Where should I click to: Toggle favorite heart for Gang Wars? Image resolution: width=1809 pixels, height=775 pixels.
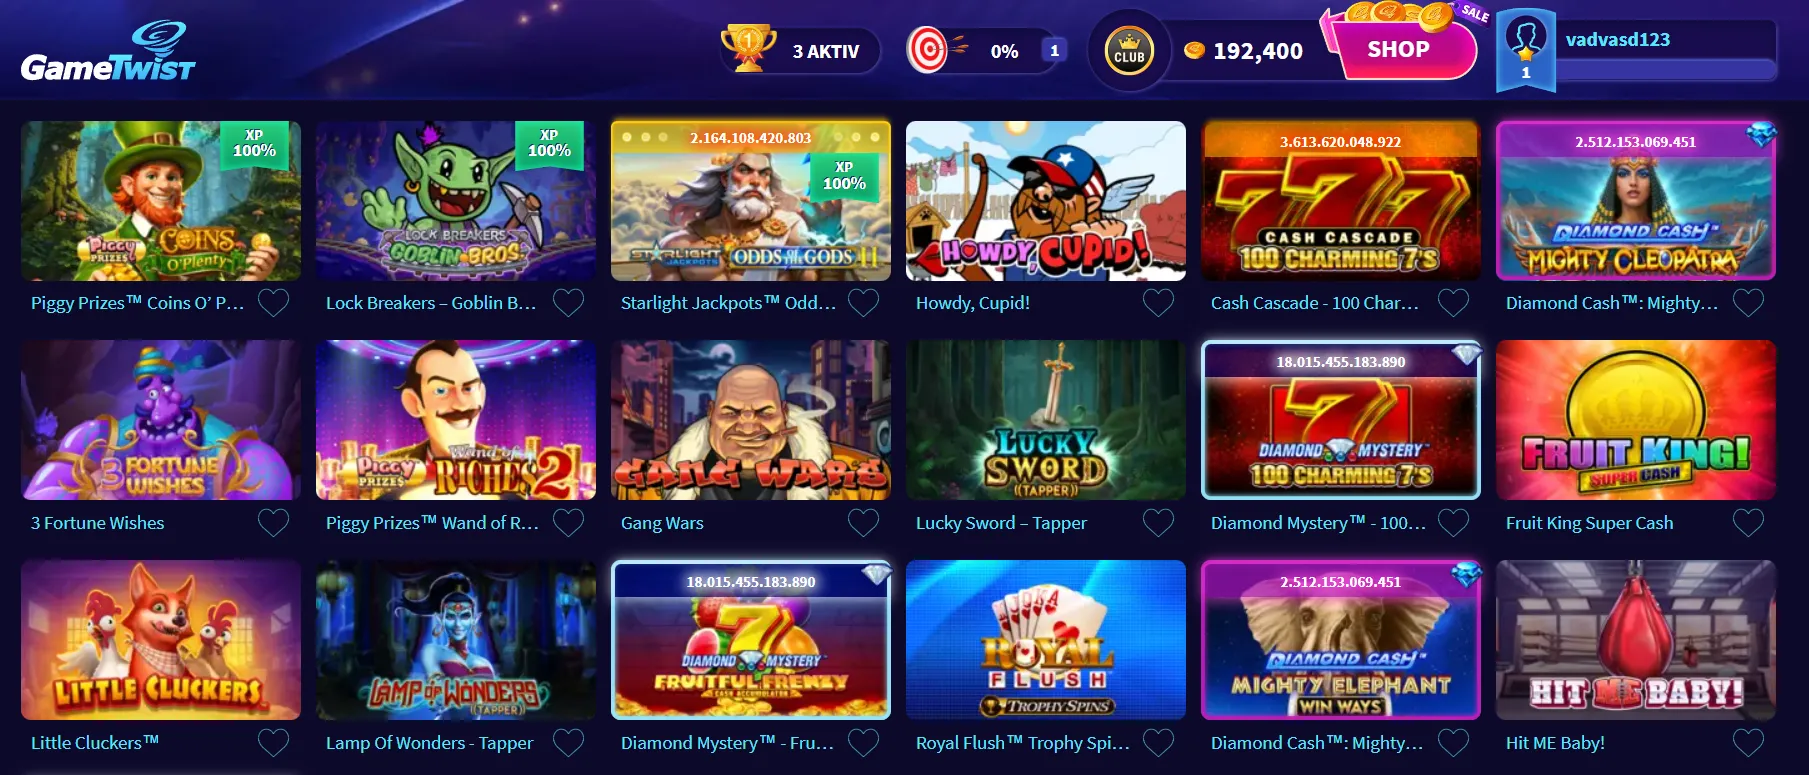863,523
